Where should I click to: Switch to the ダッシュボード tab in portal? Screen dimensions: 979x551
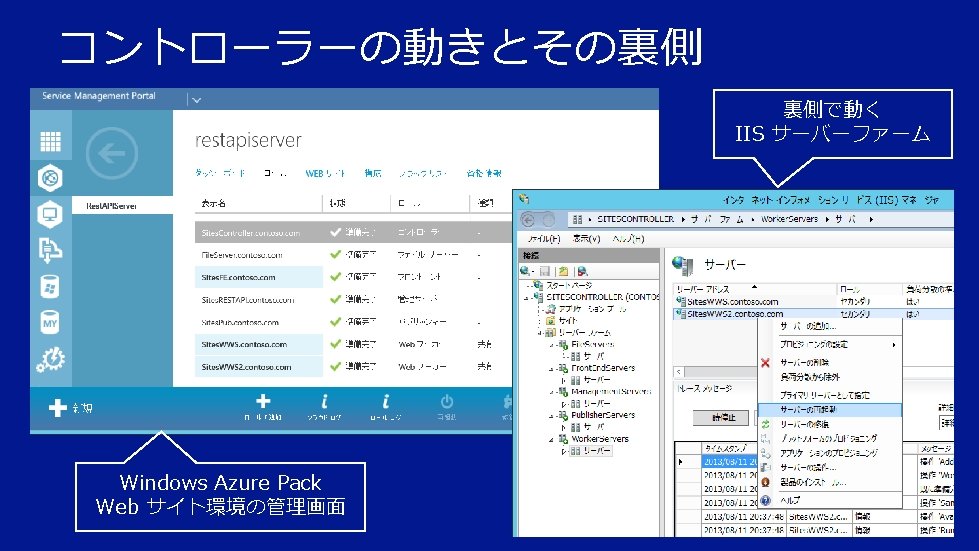click(x=220, y=173)
